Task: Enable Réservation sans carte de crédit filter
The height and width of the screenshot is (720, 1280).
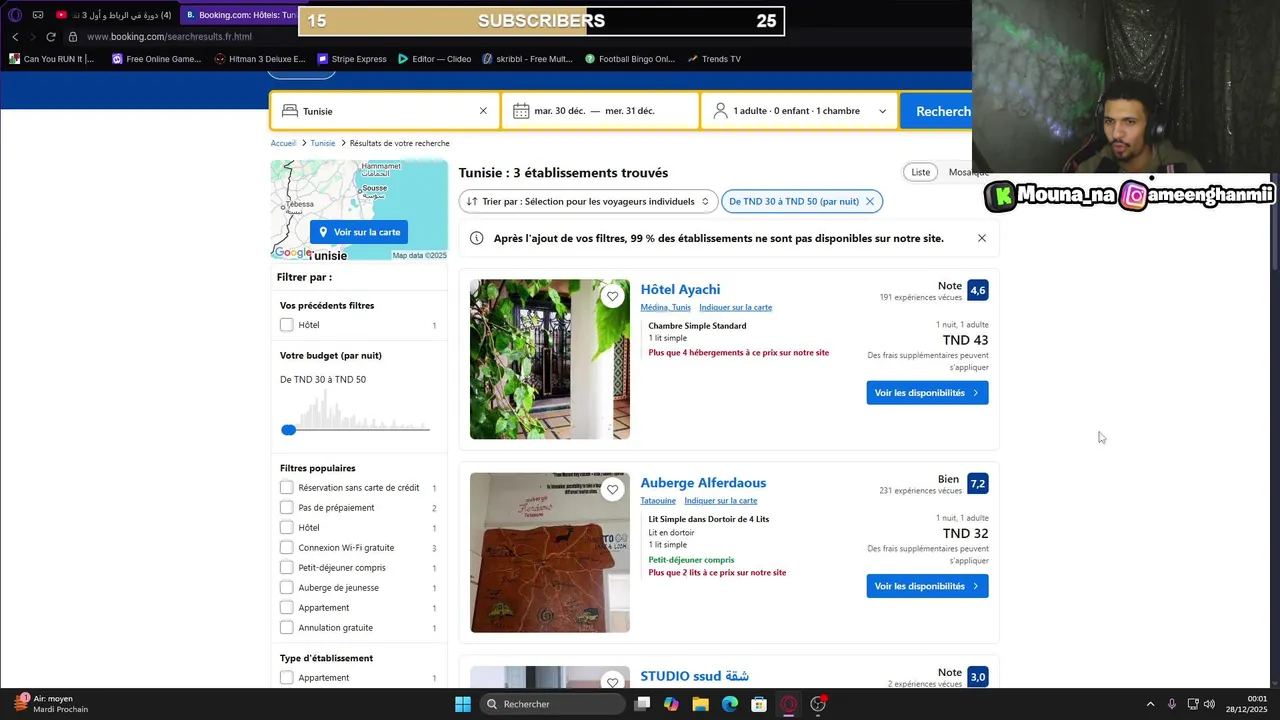Action: click(x=287, y=488)
